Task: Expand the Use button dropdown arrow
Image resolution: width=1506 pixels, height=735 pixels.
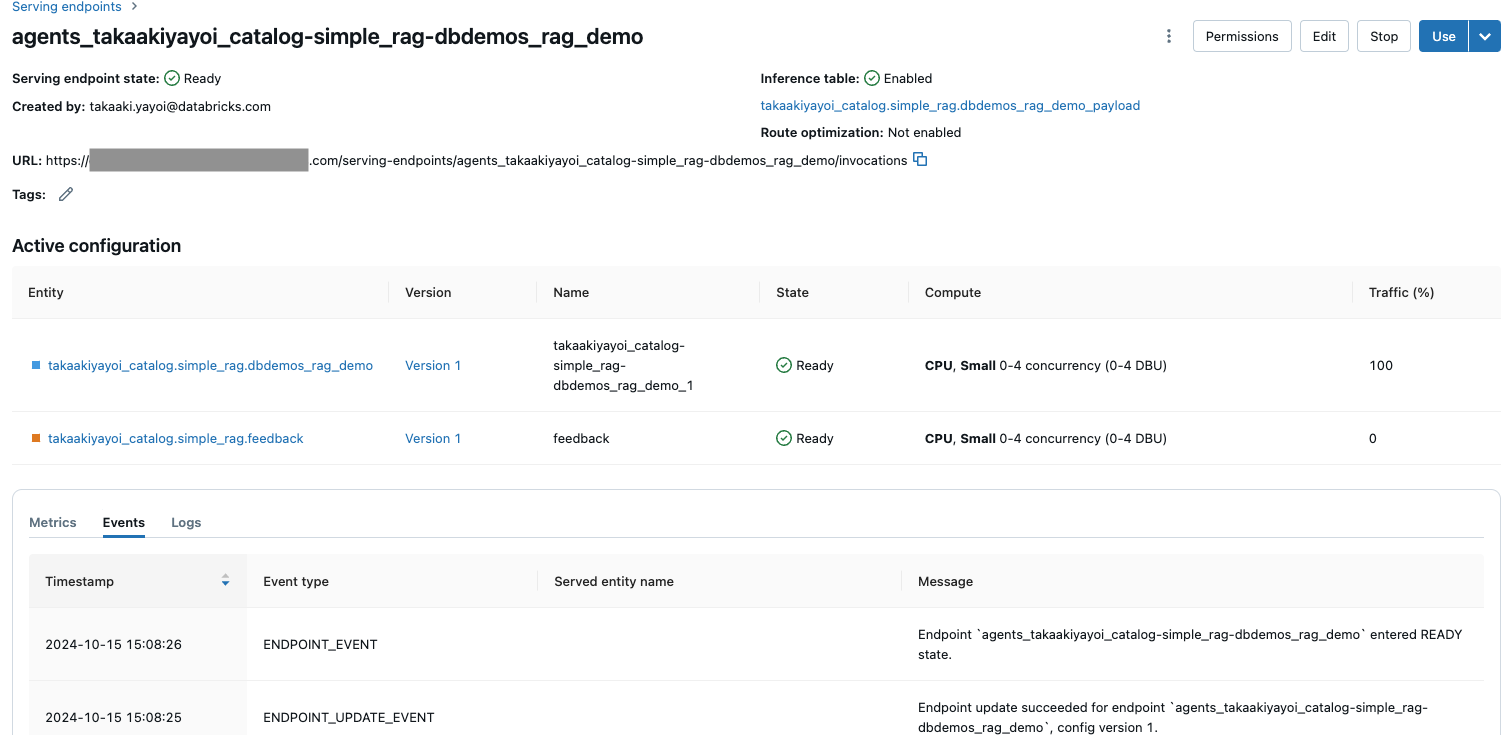Action: (x=1484, y=35)
